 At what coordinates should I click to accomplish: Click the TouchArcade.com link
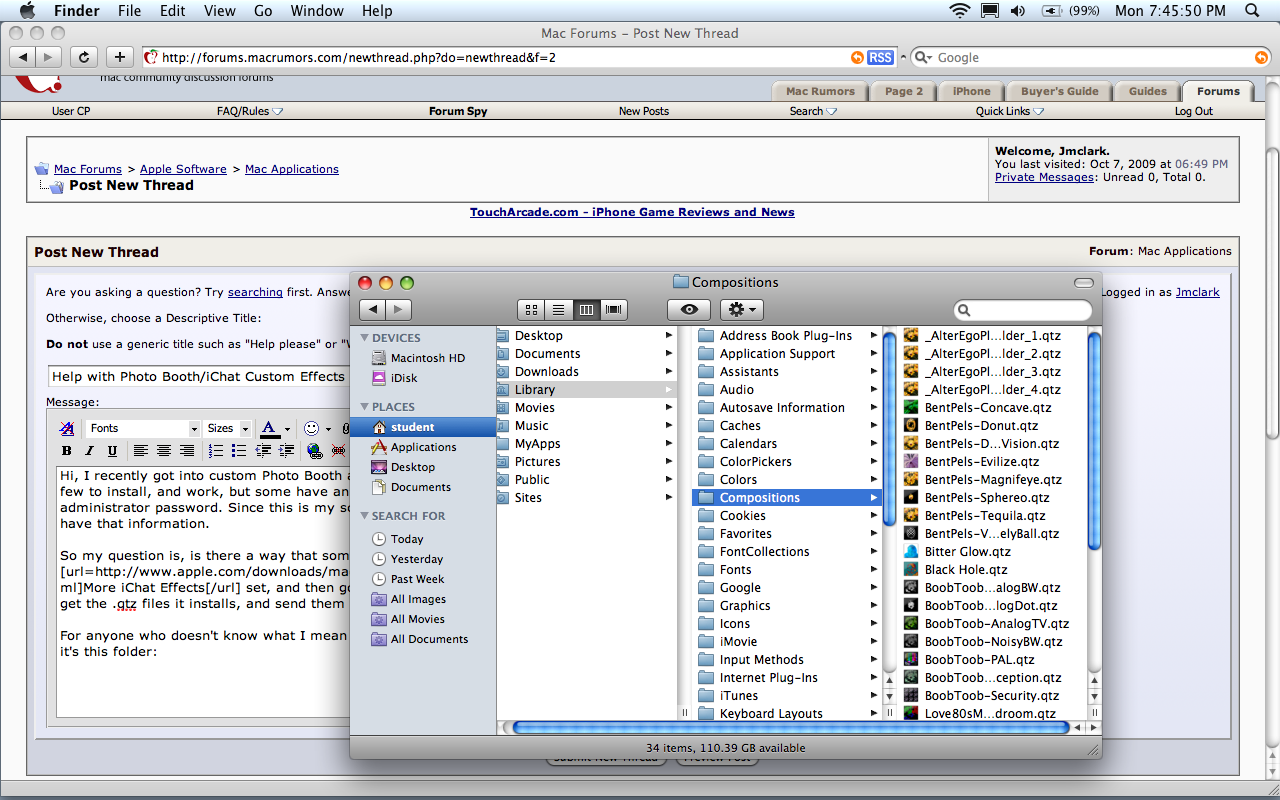click(632, 212)
